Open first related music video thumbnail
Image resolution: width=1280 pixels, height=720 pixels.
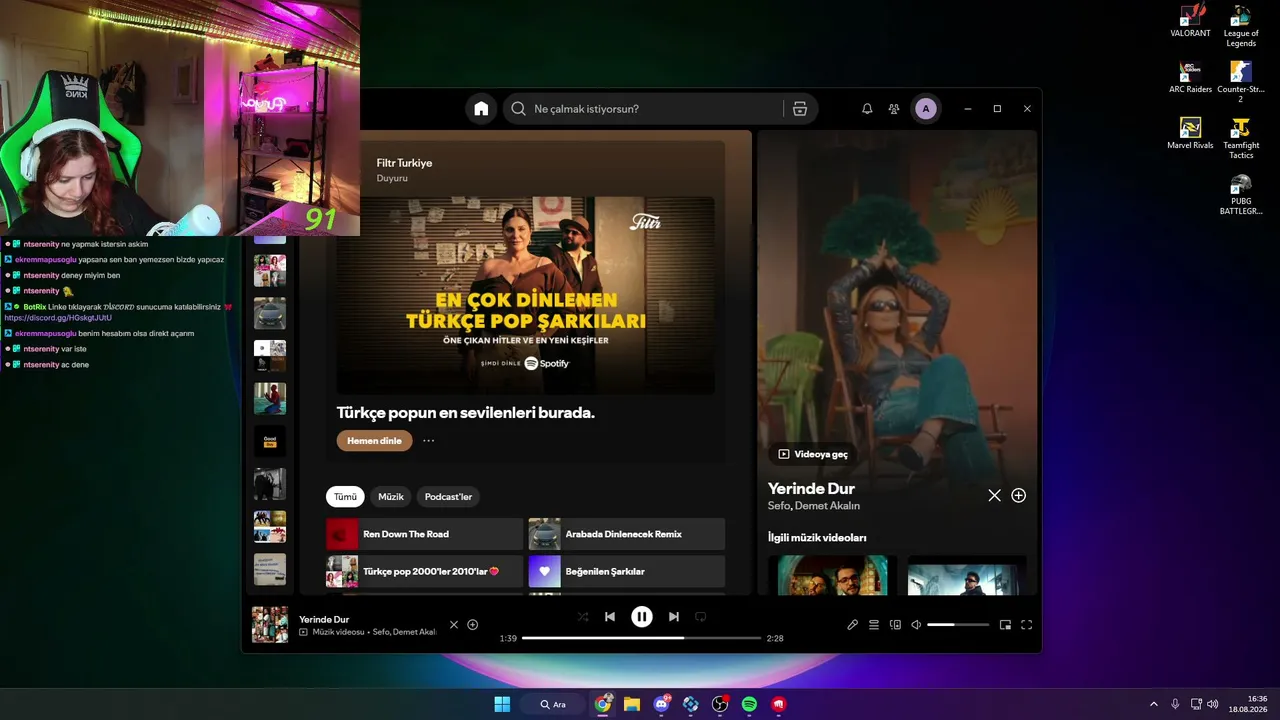(832, 576)
